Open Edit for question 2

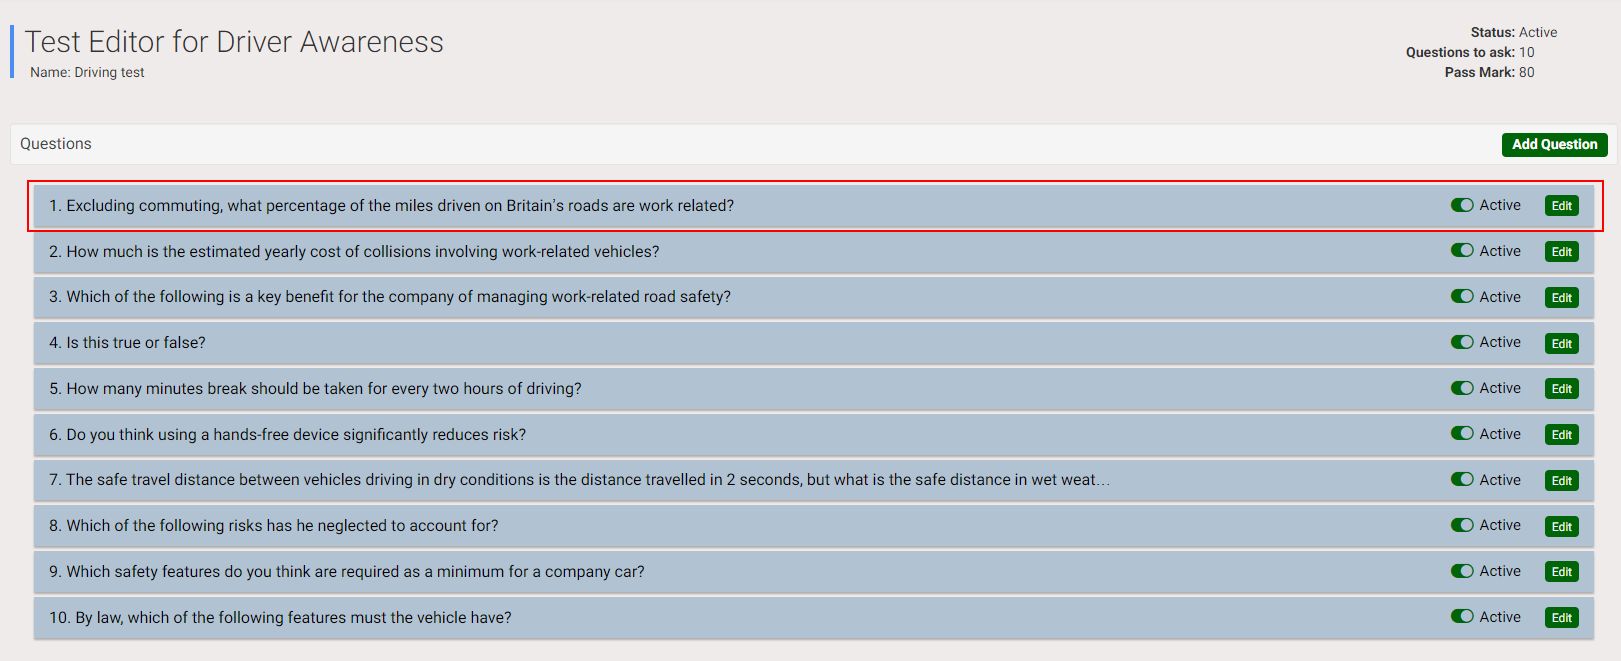(x=1561, y=252)
